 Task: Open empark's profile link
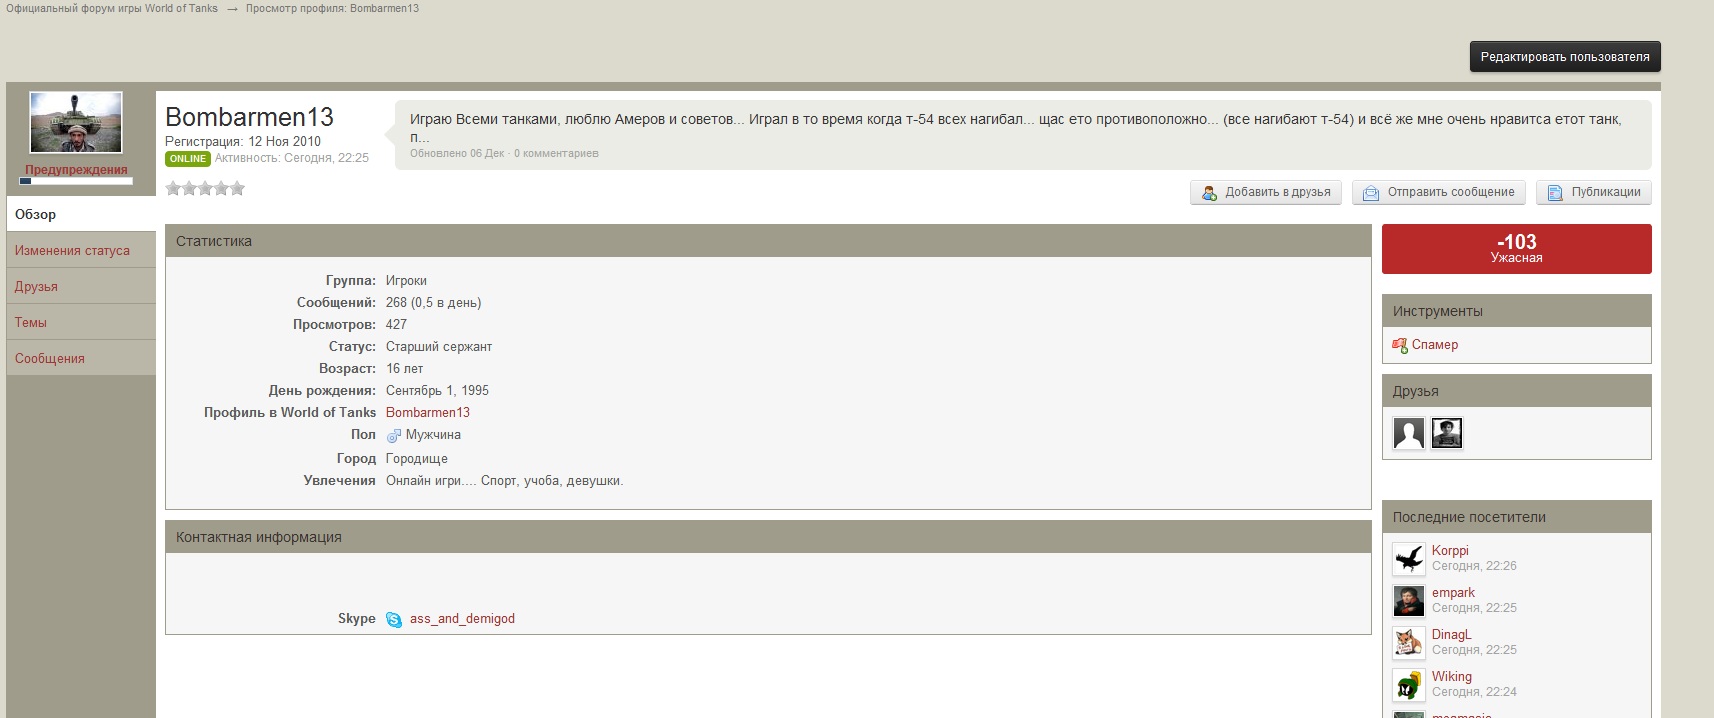[1453, 593]
